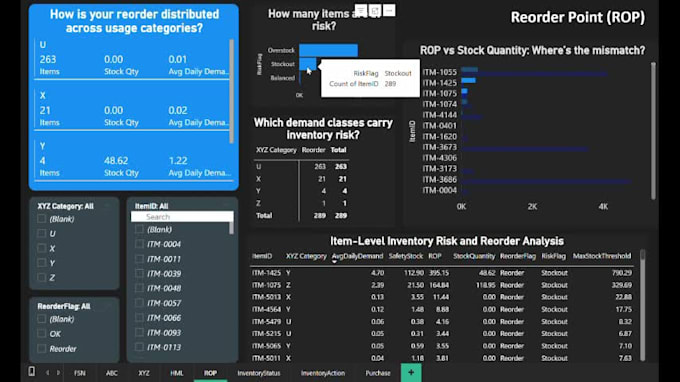Add a new page with plus button
The width and height of the screenshot is (680, 382).
pos(411,372)
